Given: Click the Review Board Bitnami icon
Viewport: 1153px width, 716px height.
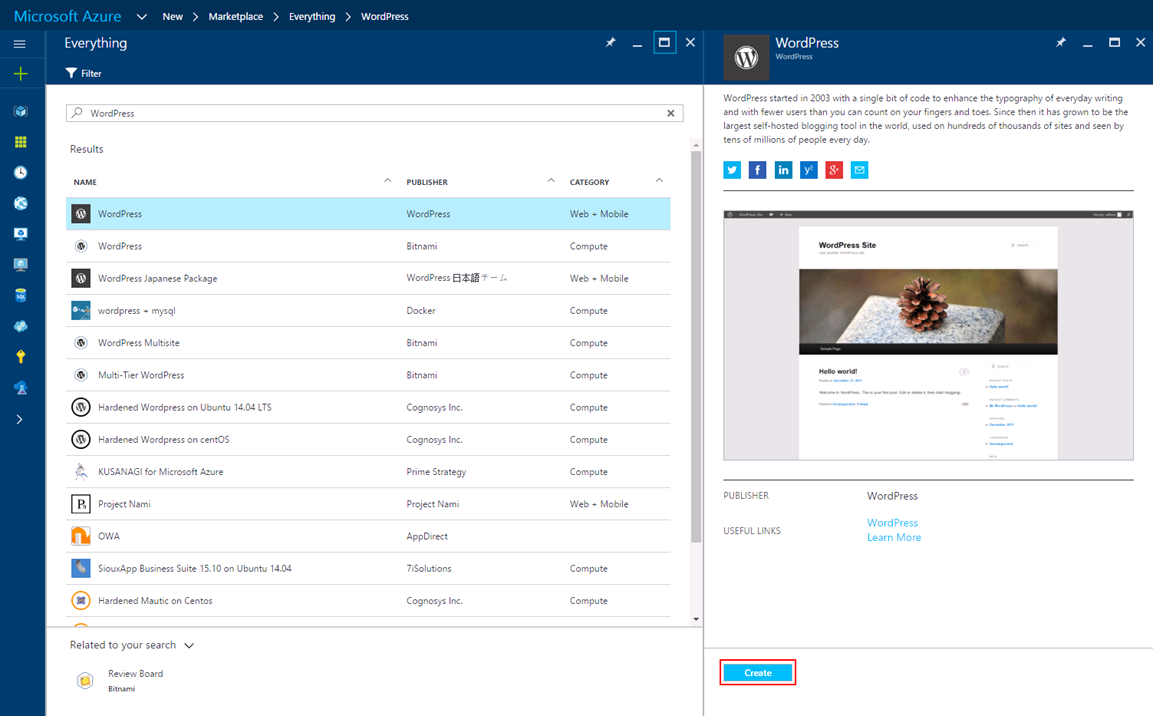Looking at the screenshot, I should point(85,680).
